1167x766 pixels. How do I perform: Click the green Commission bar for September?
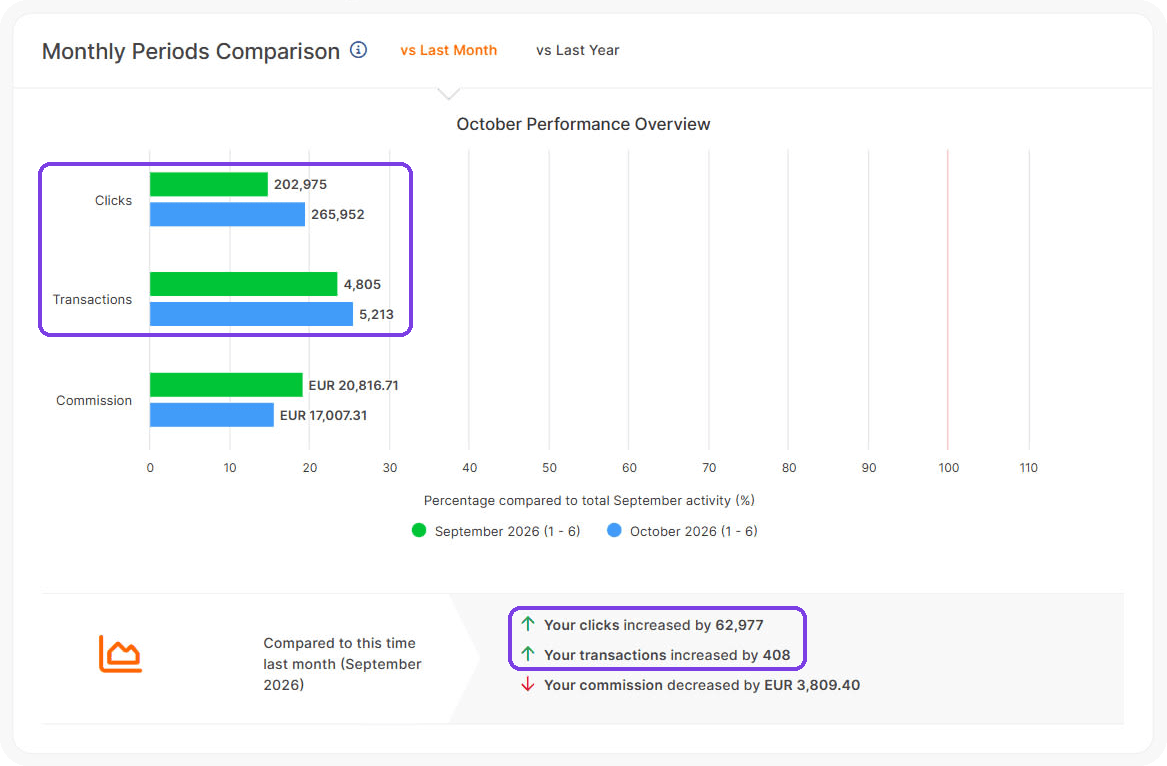(x=226, y=385)
